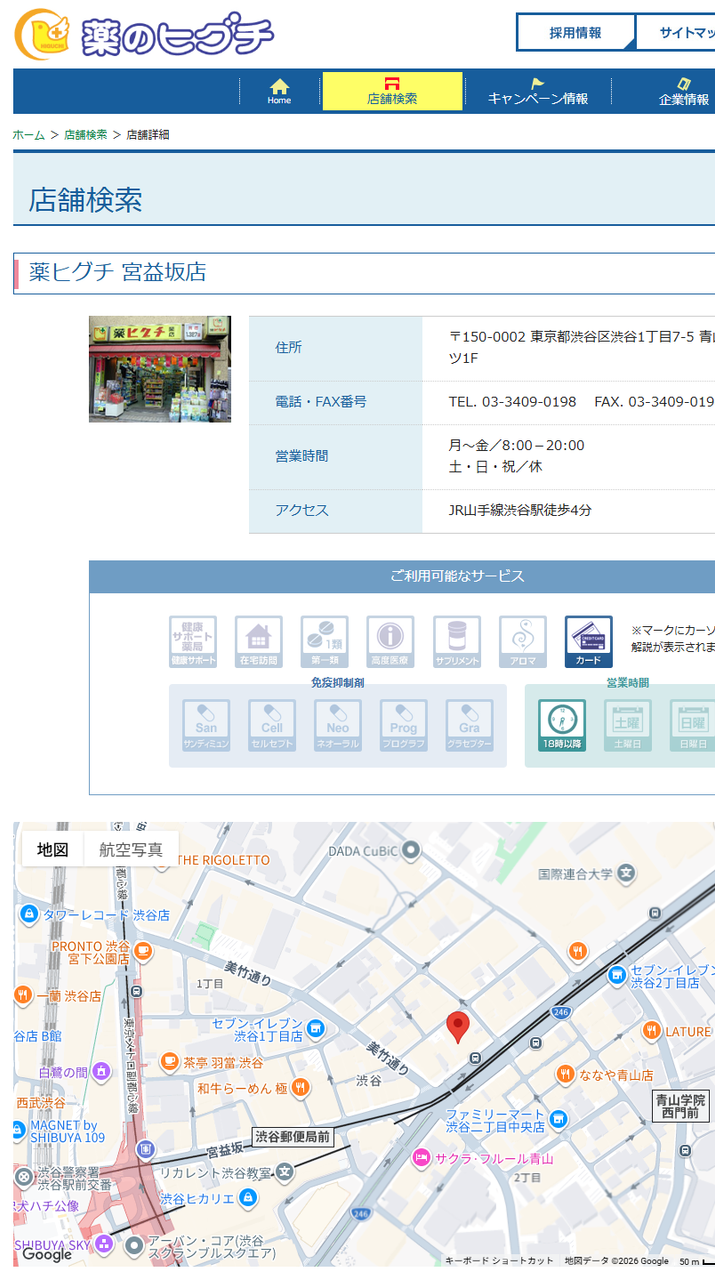Click ご利用可能なサービス panel header

pos(402,577)
